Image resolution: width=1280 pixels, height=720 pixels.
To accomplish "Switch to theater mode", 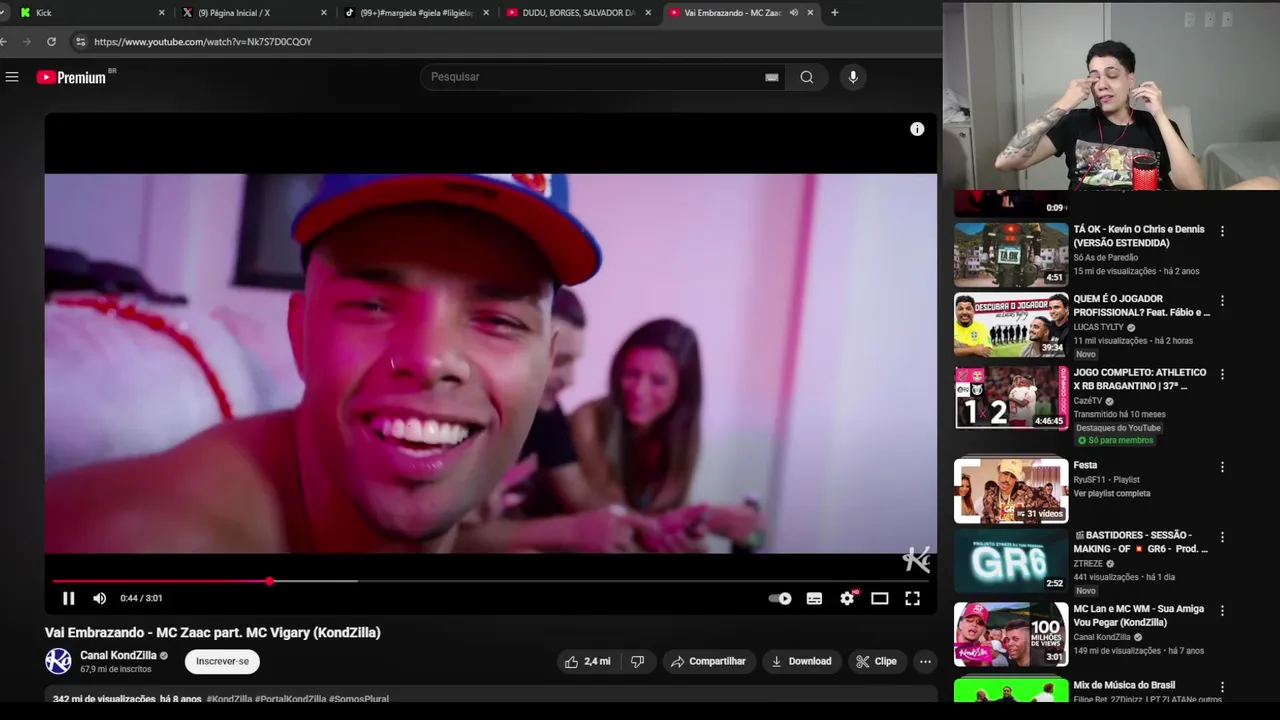I will [x=880, y=598].
